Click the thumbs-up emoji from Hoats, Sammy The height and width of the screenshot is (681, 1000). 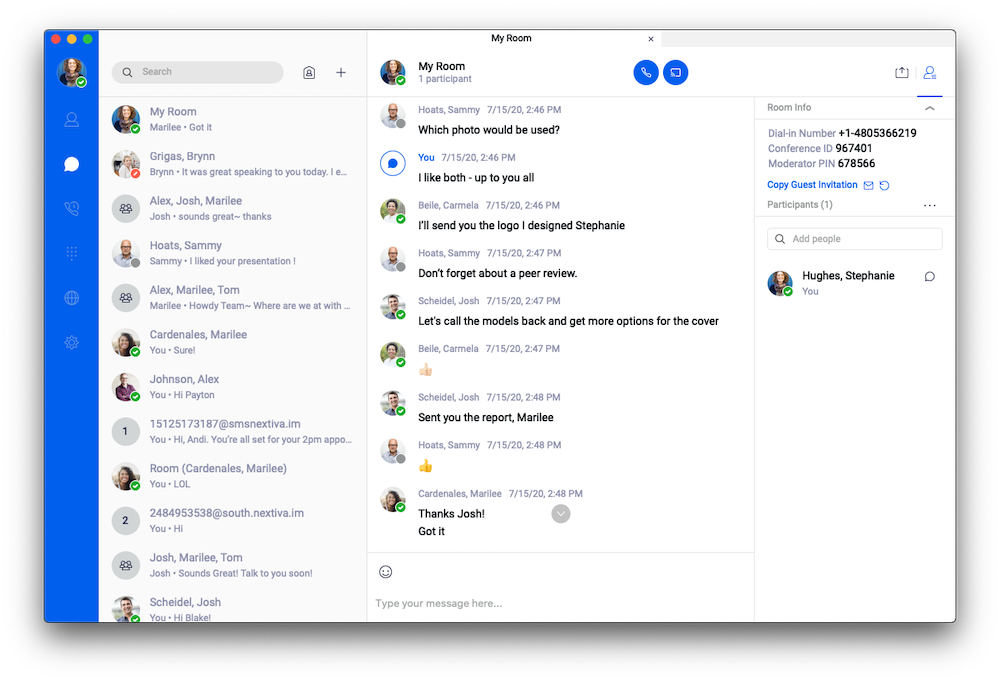click(425, 466)
